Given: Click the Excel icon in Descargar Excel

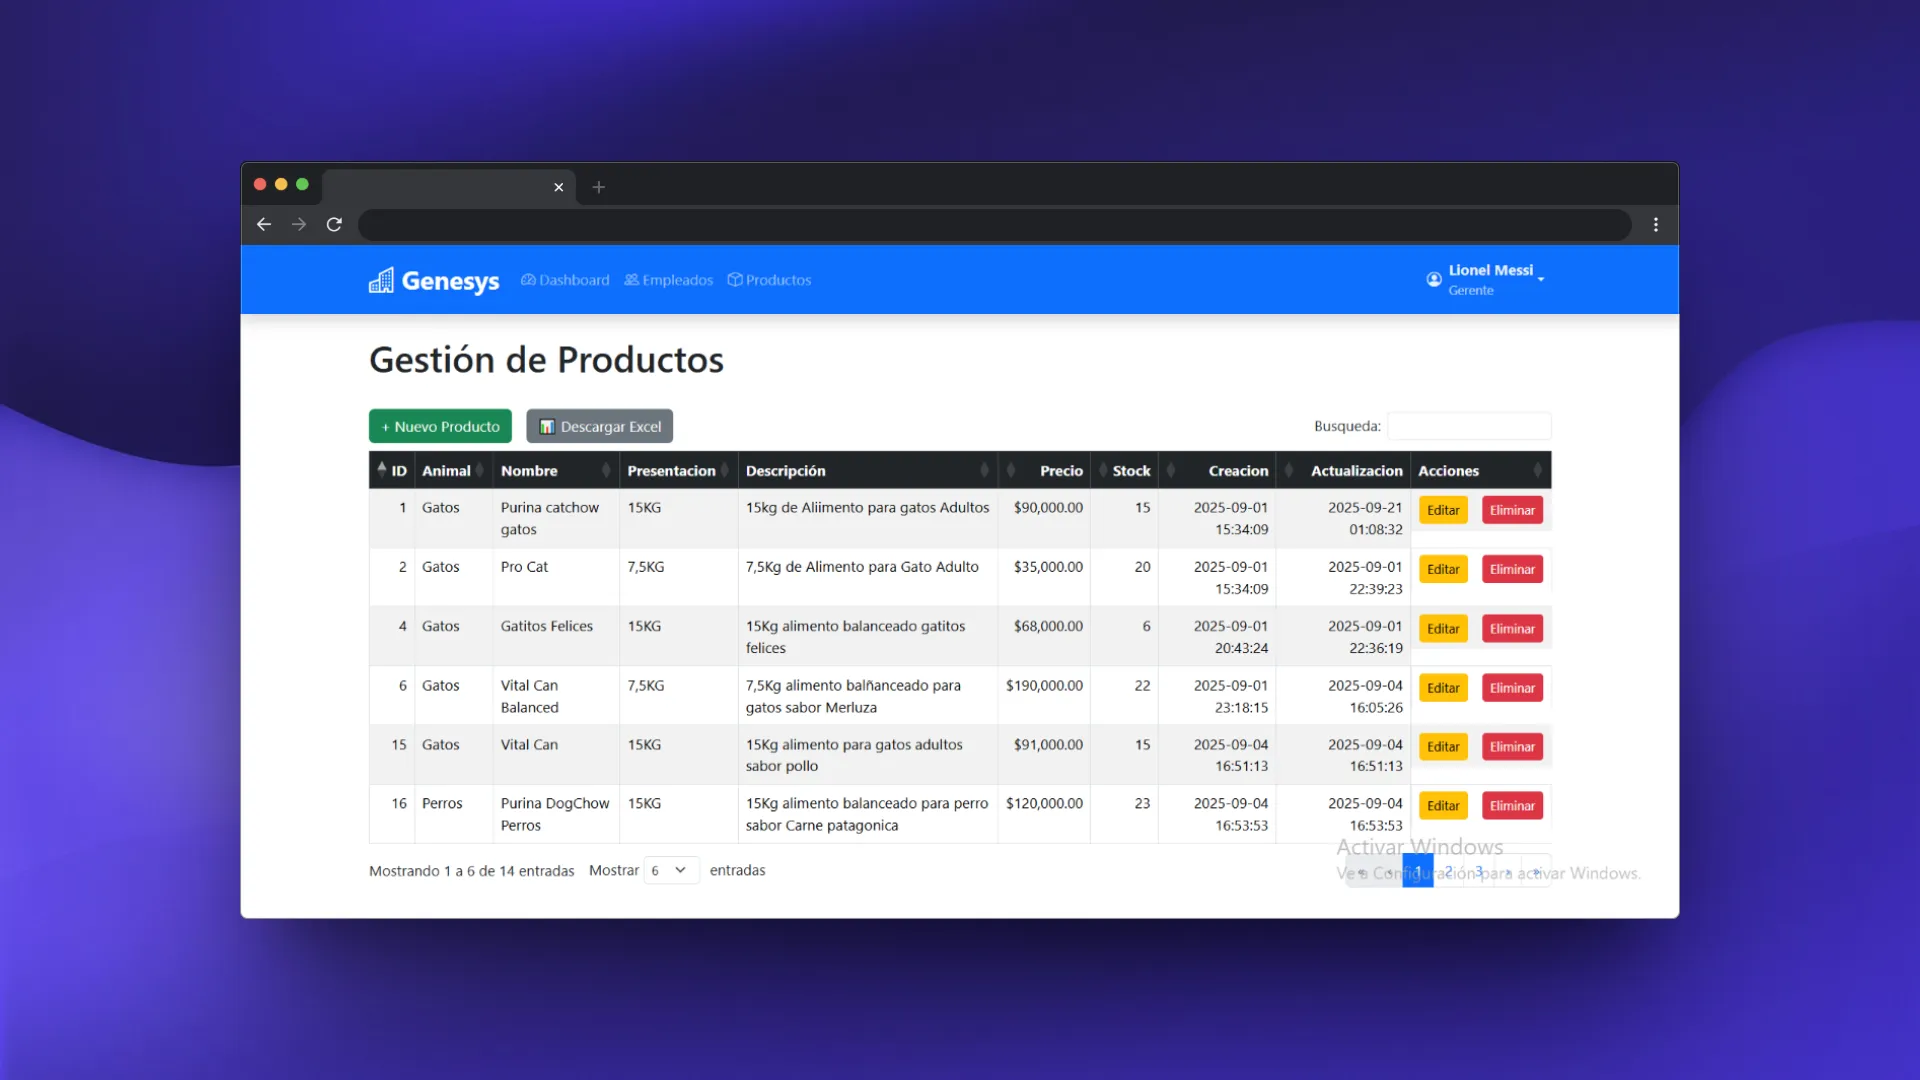Looking at the screenshot, I should pyautogui.click(x=547, y=427).
